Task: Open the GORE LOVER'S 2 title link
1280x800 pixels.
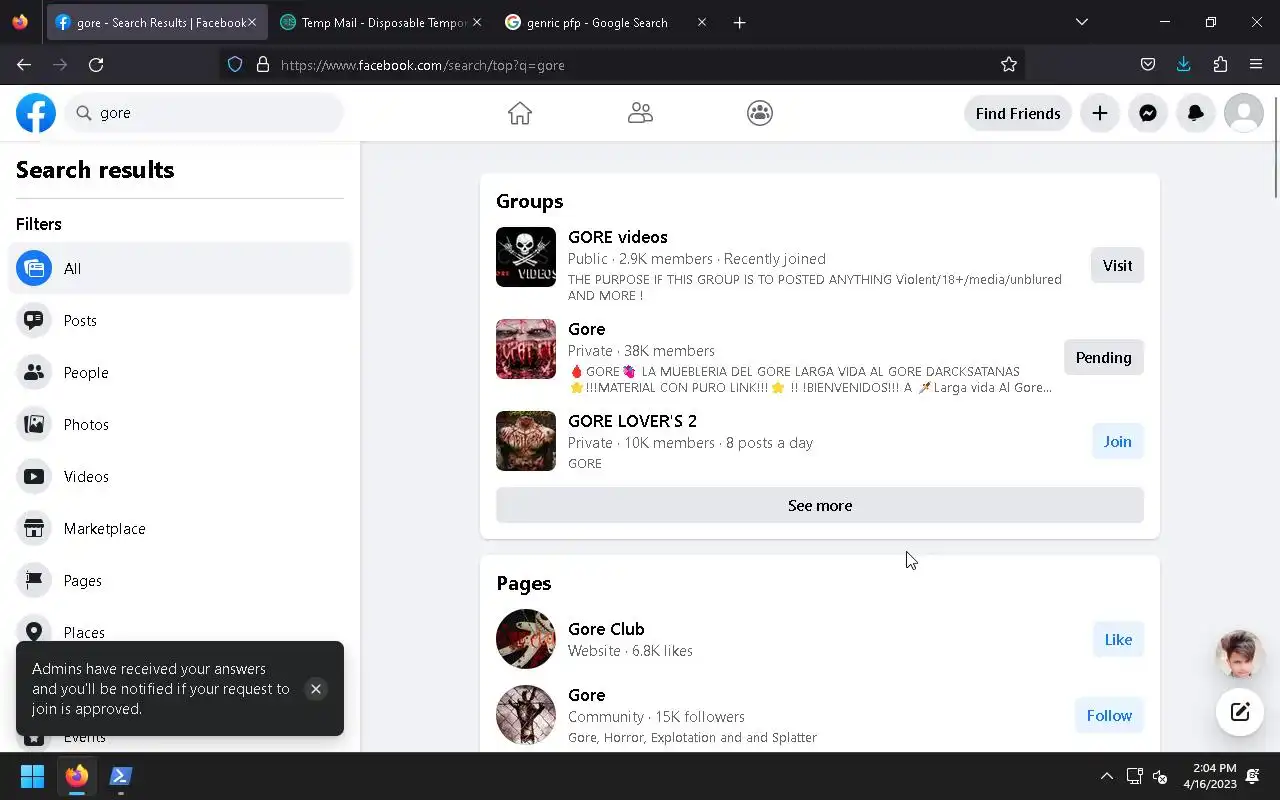Action: pos(632,421)
